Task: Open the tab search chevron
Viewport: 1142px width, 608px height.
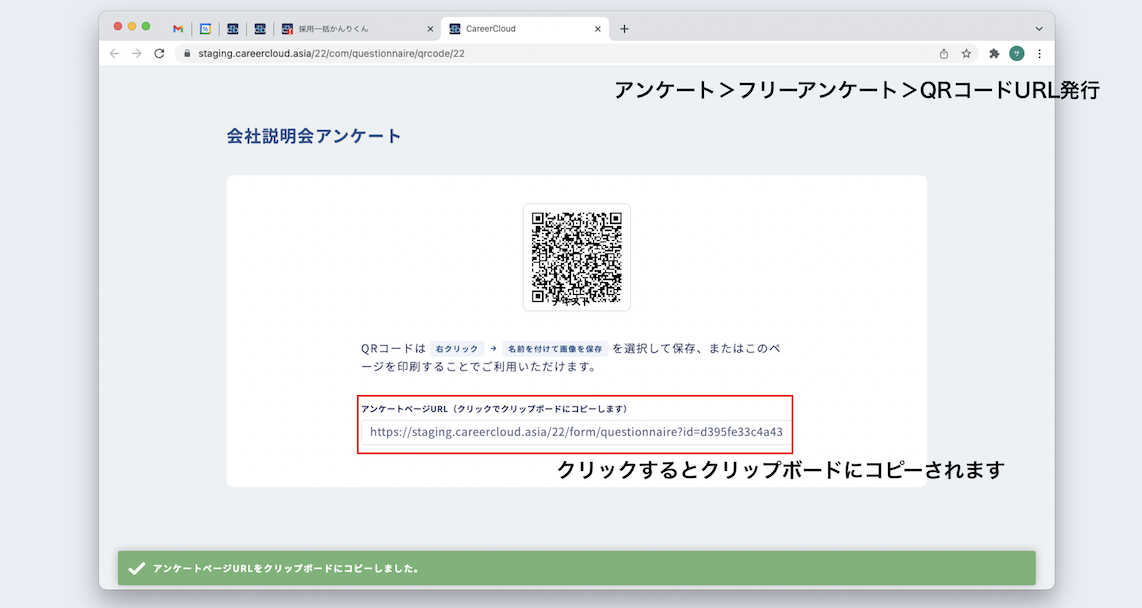Action: (1038, 29)
